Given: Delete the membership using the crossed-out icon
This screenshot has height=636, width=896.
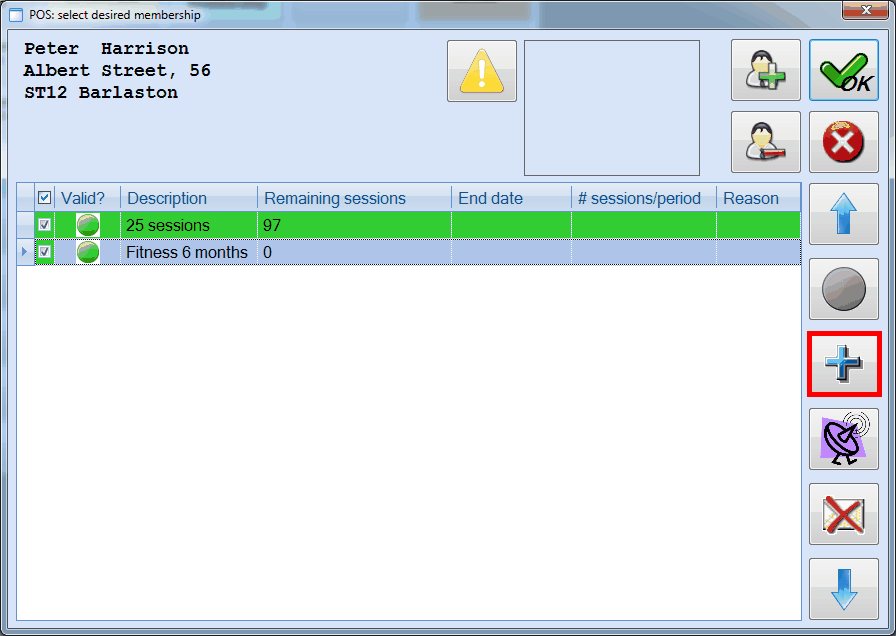Looking at the screenshot, I should coord(843,514).
